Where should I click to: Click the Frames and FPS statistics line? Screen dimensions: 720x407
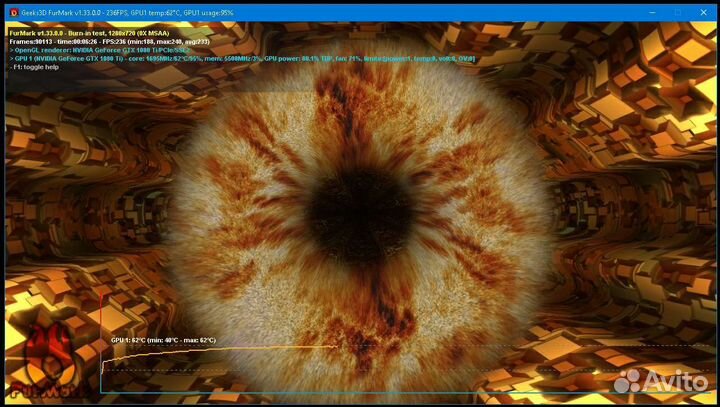tap(120, 42)
